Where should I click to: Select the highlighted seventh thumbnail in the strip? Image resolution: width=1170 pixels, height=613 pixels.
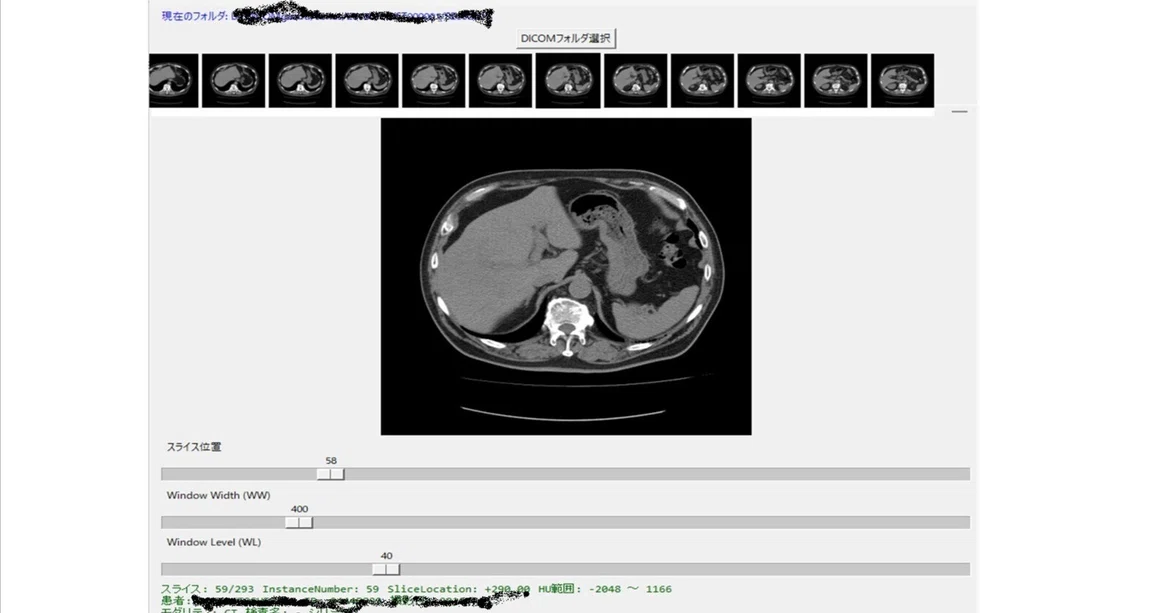(x=568, y=81)
